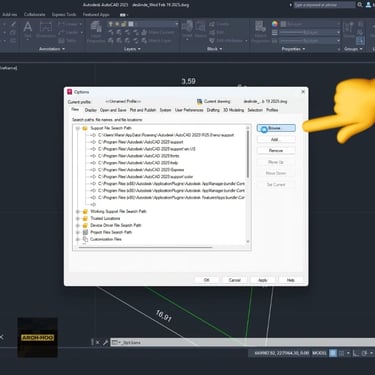
Task: Select Trusted Locations folder label
Action: 105,218
